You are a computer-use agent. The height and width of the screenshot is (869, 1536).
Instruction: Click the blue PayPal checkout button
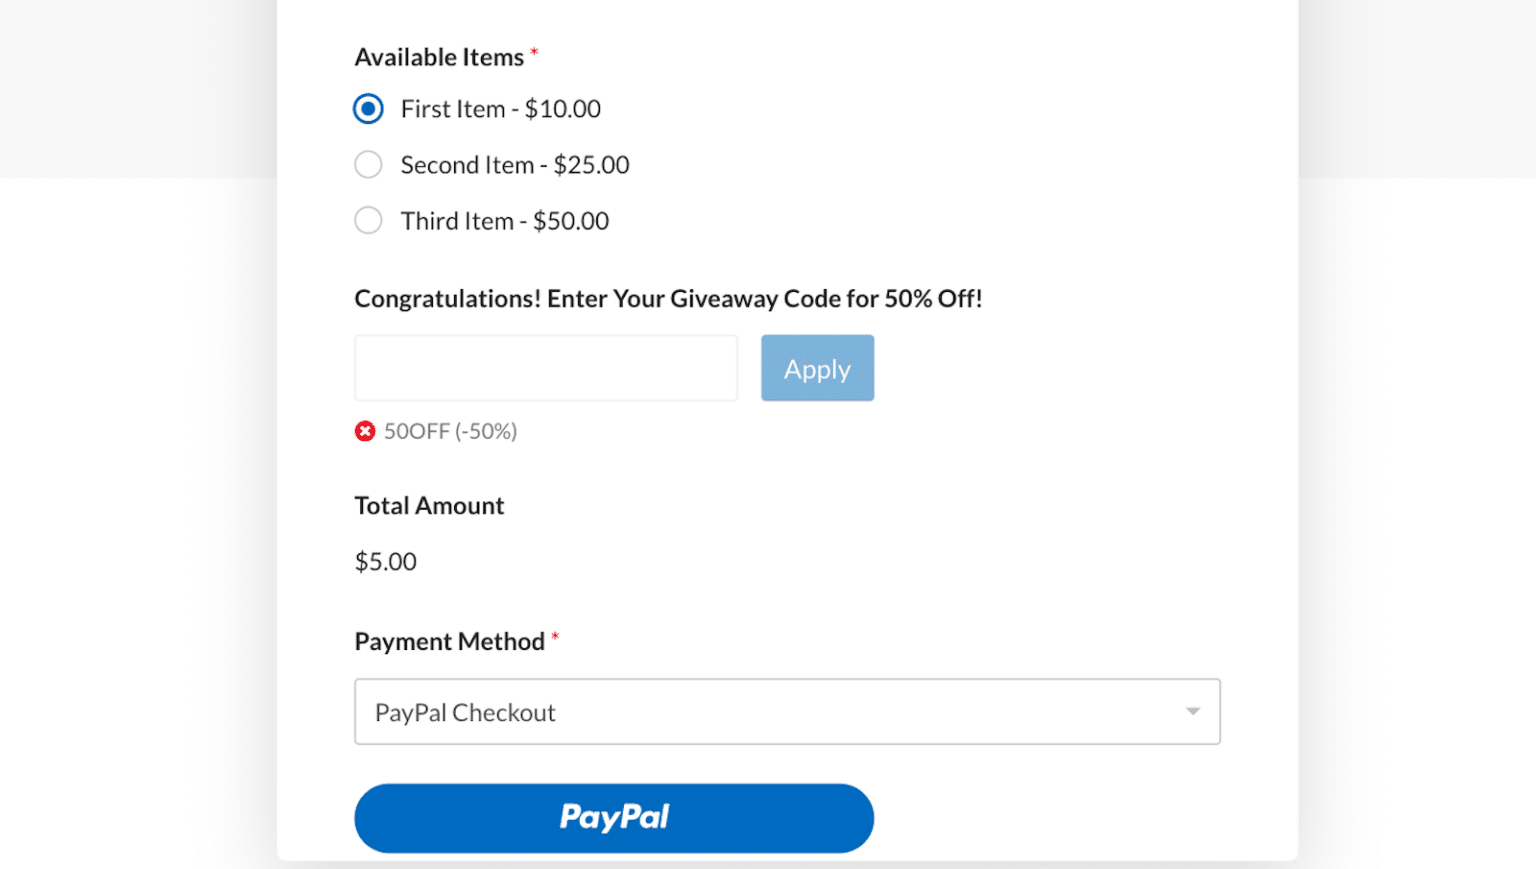[x=613, y=817]
